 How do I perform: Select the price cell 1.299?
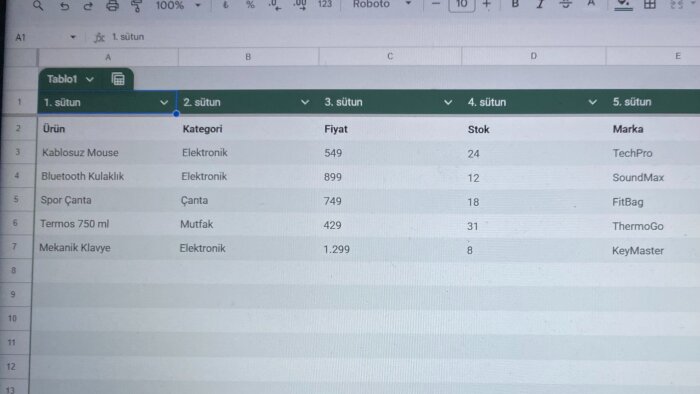(390, 249)
